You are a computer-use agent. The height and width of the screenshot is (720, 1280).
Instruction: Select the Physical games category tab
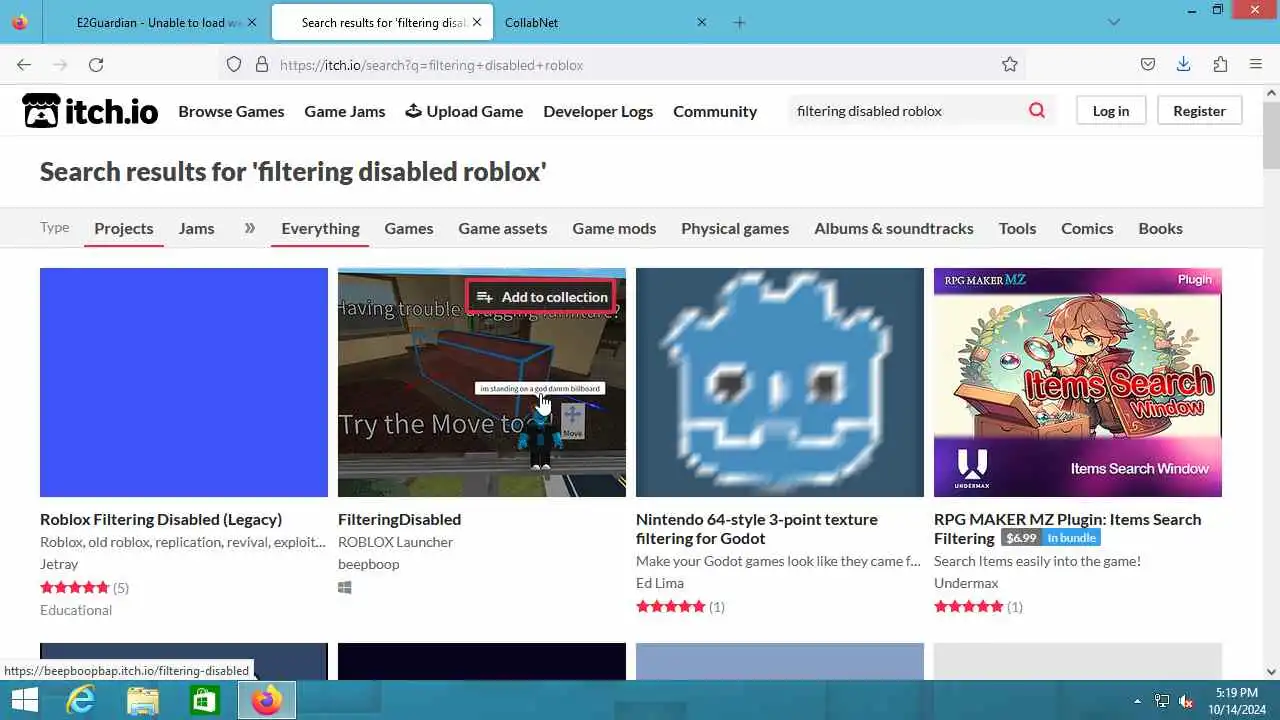[735, 228]
